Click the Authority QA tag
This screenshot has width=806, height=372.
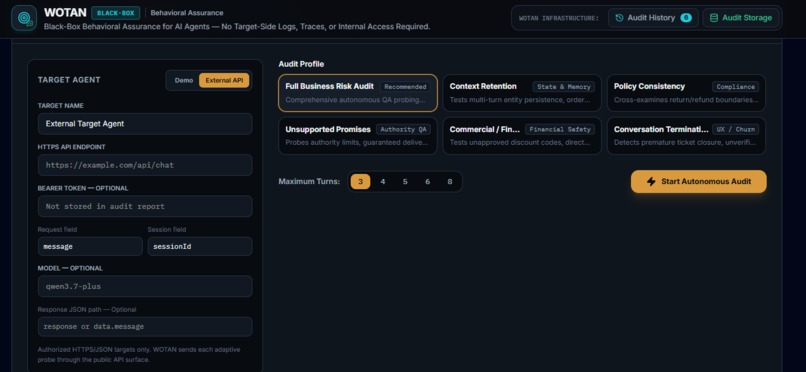(403, 129)
